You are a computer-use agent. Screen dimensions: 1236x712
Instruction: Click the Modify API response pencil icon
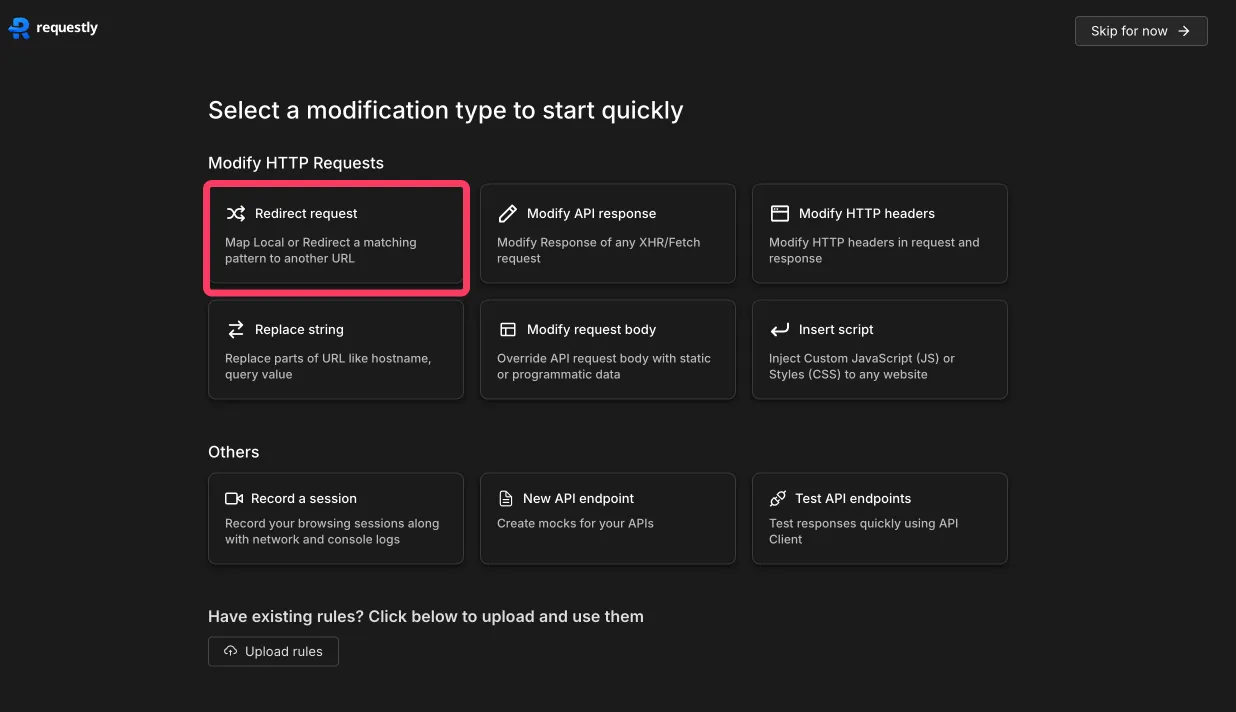[x=508, y=213]
